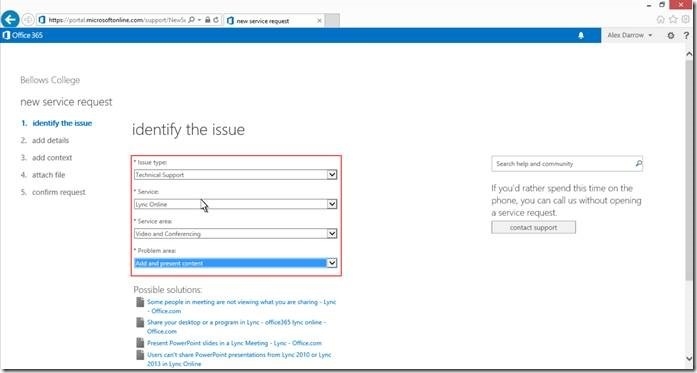Open browser favorites star icon
This screenshot has width=697, height=373.
tap(673, 20)
